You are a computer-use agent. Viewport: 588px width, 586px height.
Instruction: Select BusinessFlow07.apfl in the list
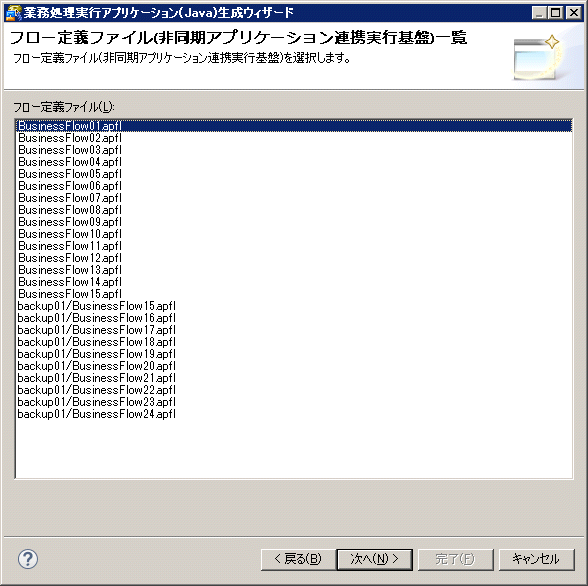[x=294, y=198]
